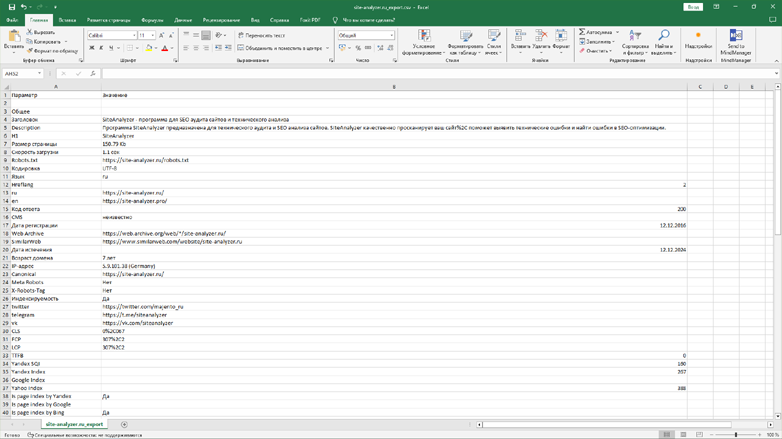Increase font size with the large A icon
This screenshot has width=782, height=439.
click(x=161, y=35)
